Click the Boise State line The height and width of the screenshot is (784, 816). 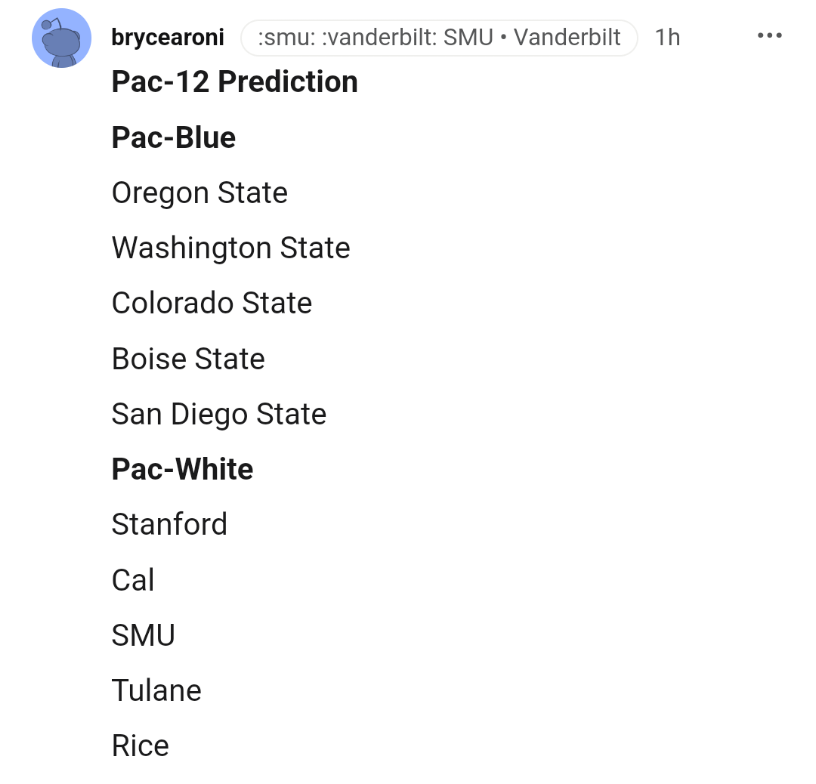point(188,359)
